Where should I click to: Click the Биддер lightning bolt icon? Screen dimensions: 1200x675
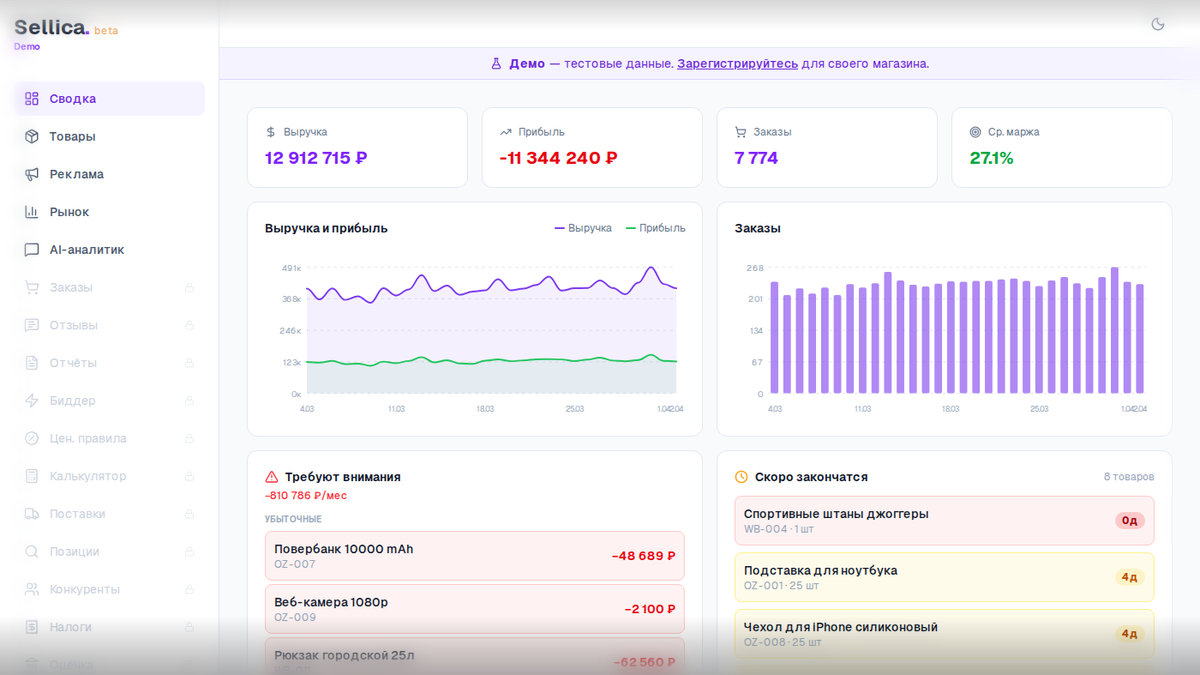32,401
